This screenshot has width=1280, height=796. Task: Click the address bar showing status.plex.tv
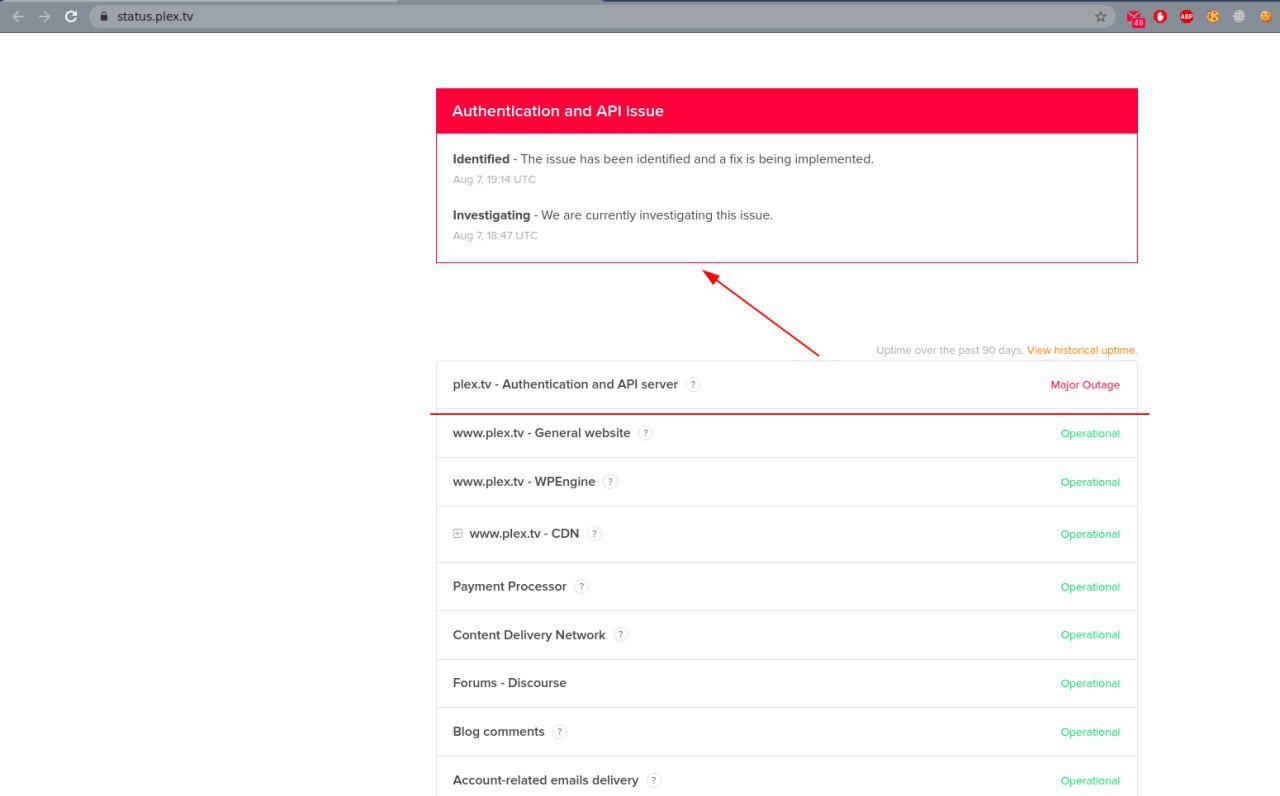pyautogui.click(x=600, y=16)
